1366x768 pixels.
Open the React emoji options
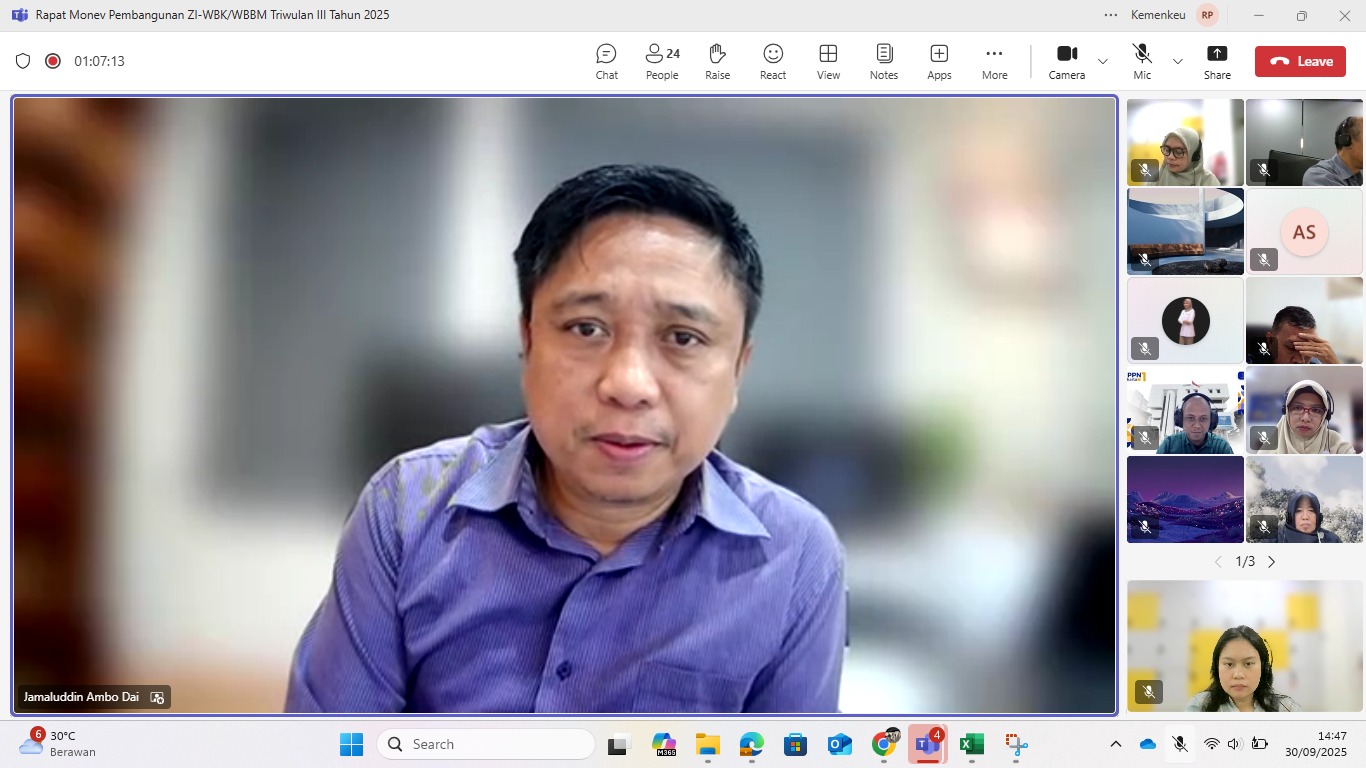[772, 61]
